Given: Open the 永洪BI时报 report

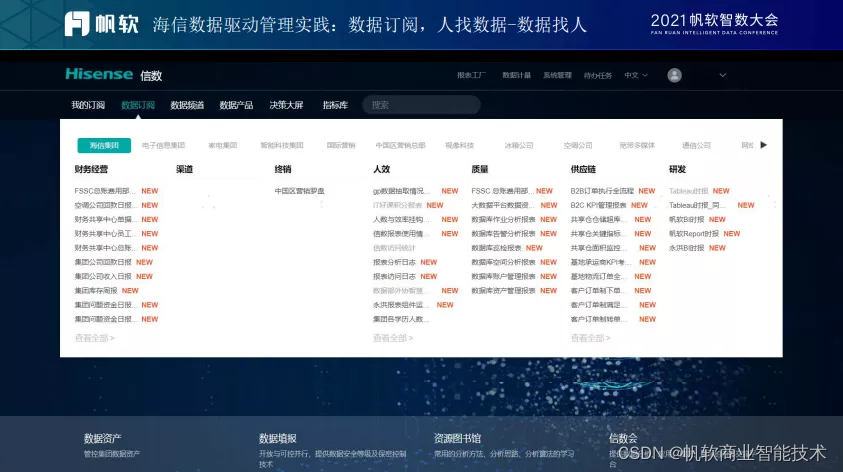Looking at the screenshot, I should (x=687, y=248).
